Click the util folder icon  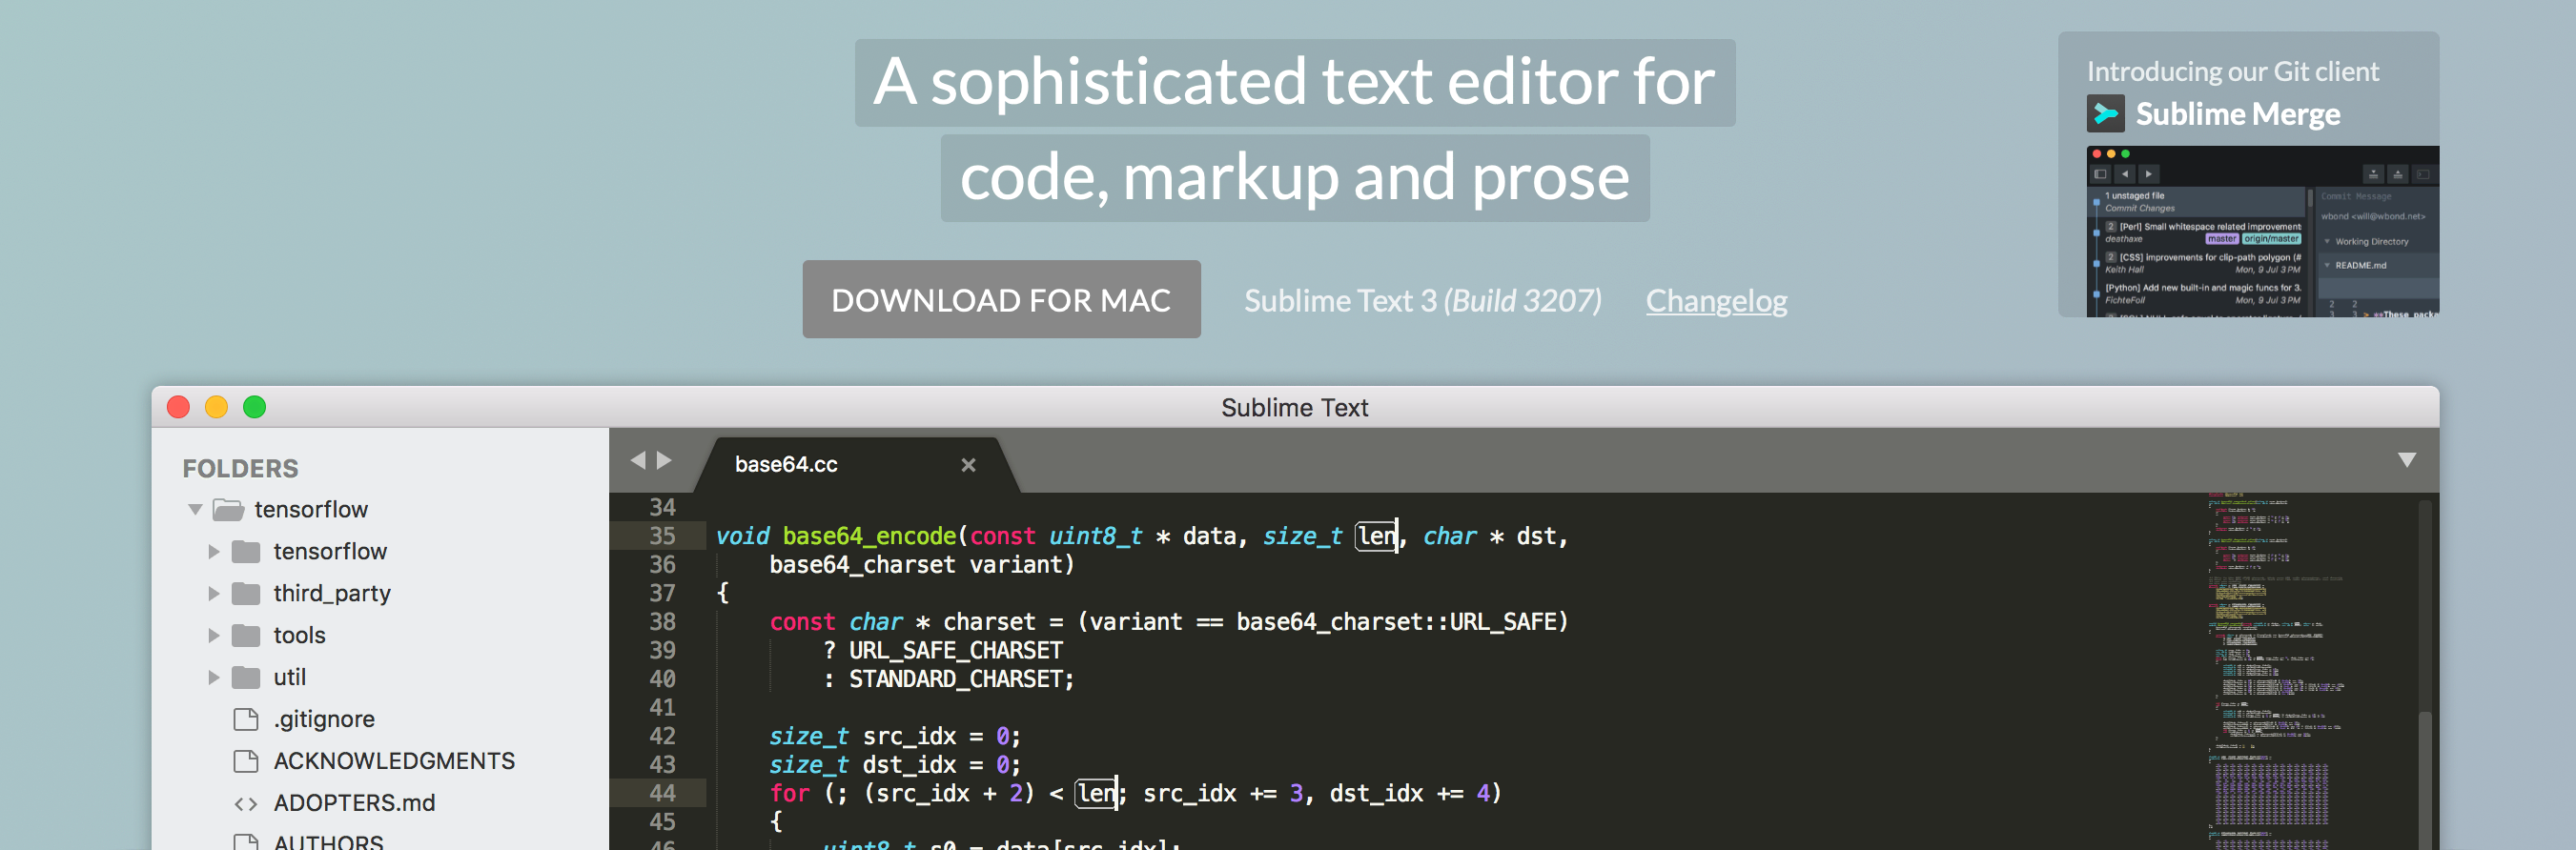tap(246, 677)
